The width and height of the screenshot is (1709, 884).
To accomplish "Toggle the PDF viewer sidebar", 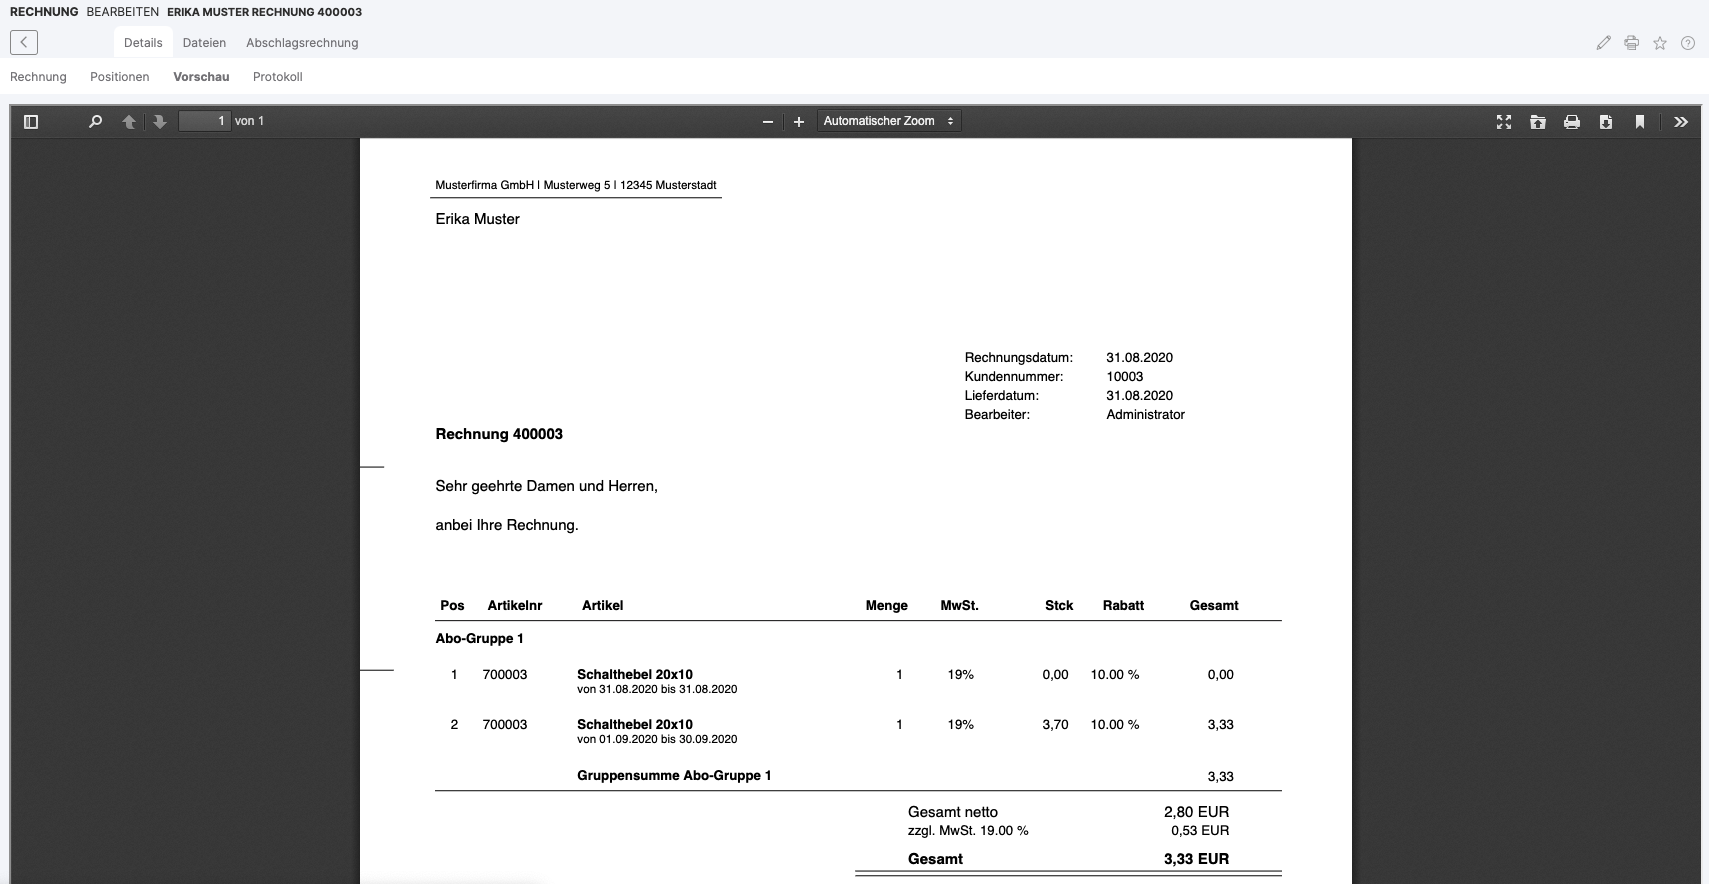I will [31, 121].
